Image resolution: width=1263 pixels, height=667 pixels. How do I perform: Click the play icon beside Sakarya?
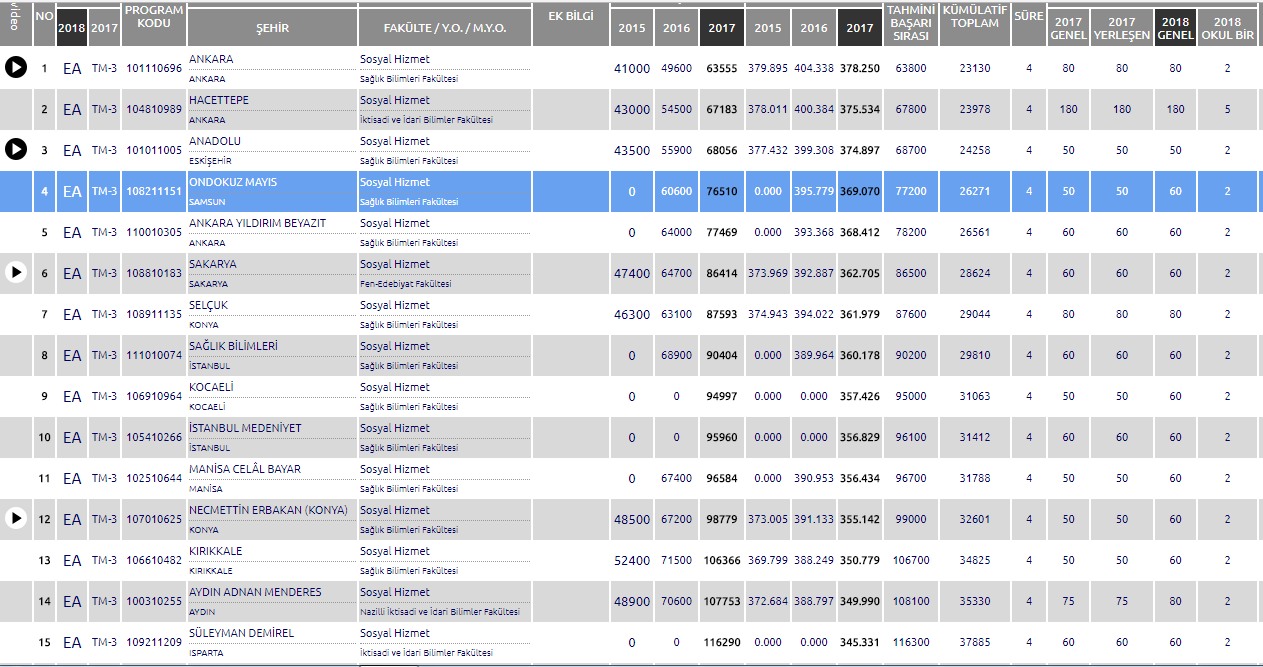click(16, 272)
